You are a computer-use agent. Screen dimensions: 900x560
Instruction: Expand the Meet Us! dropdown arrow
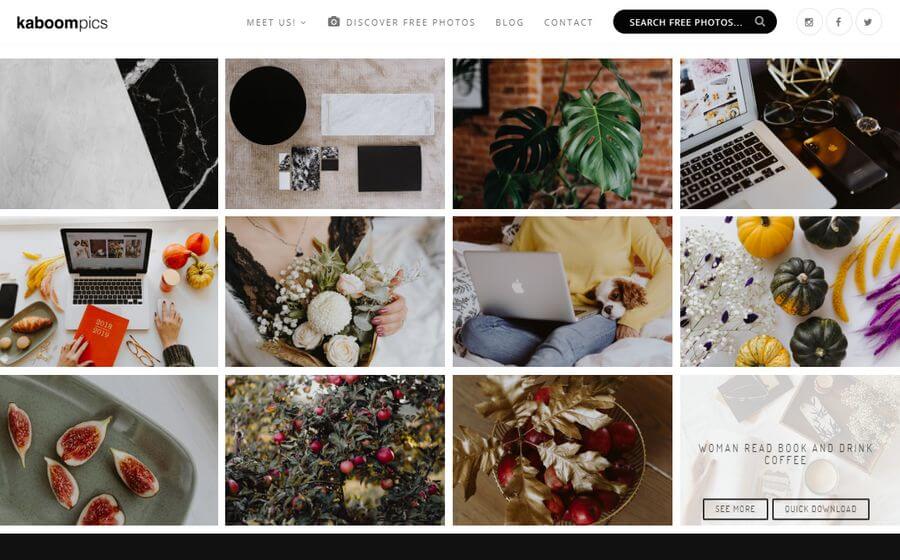[304, 23]
